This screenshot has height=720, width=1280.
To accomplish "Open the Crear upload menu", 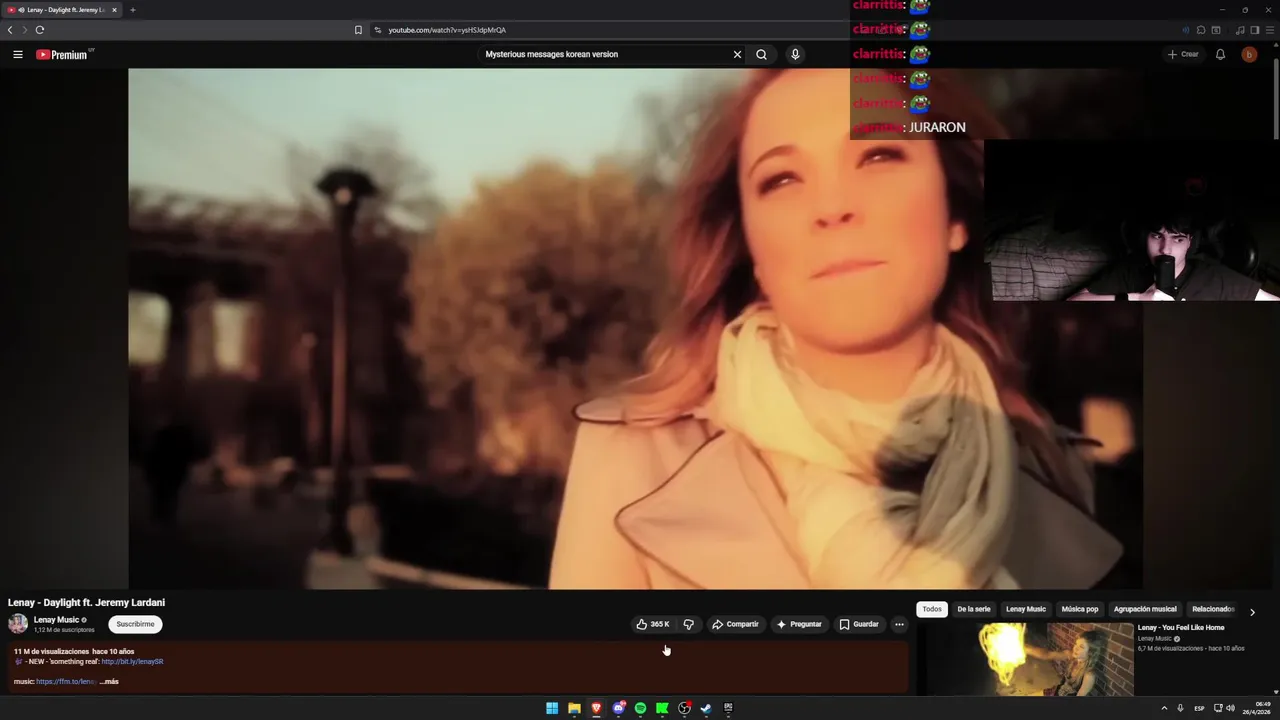I will point(1183,54).
